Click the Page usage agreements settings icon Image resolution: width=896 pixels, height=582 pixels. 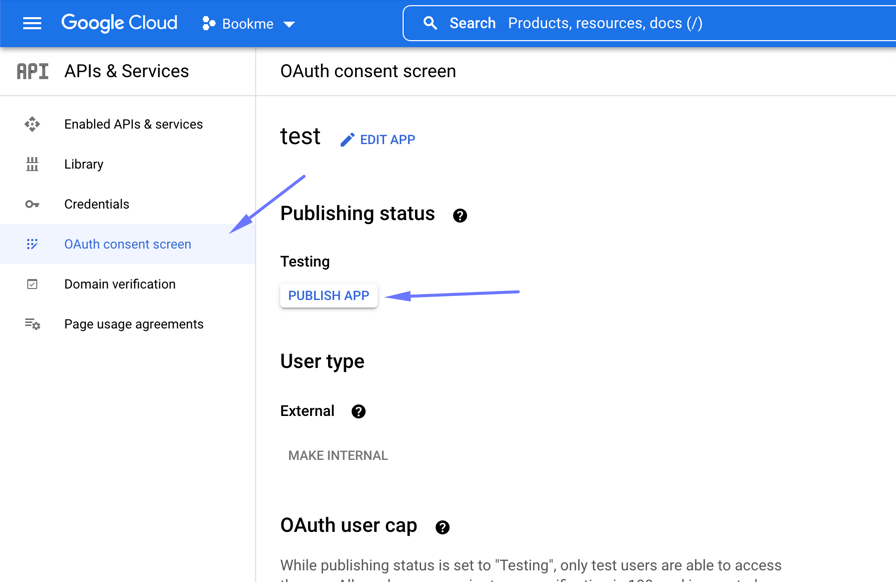pyautogui.click(x=32, y=324)
